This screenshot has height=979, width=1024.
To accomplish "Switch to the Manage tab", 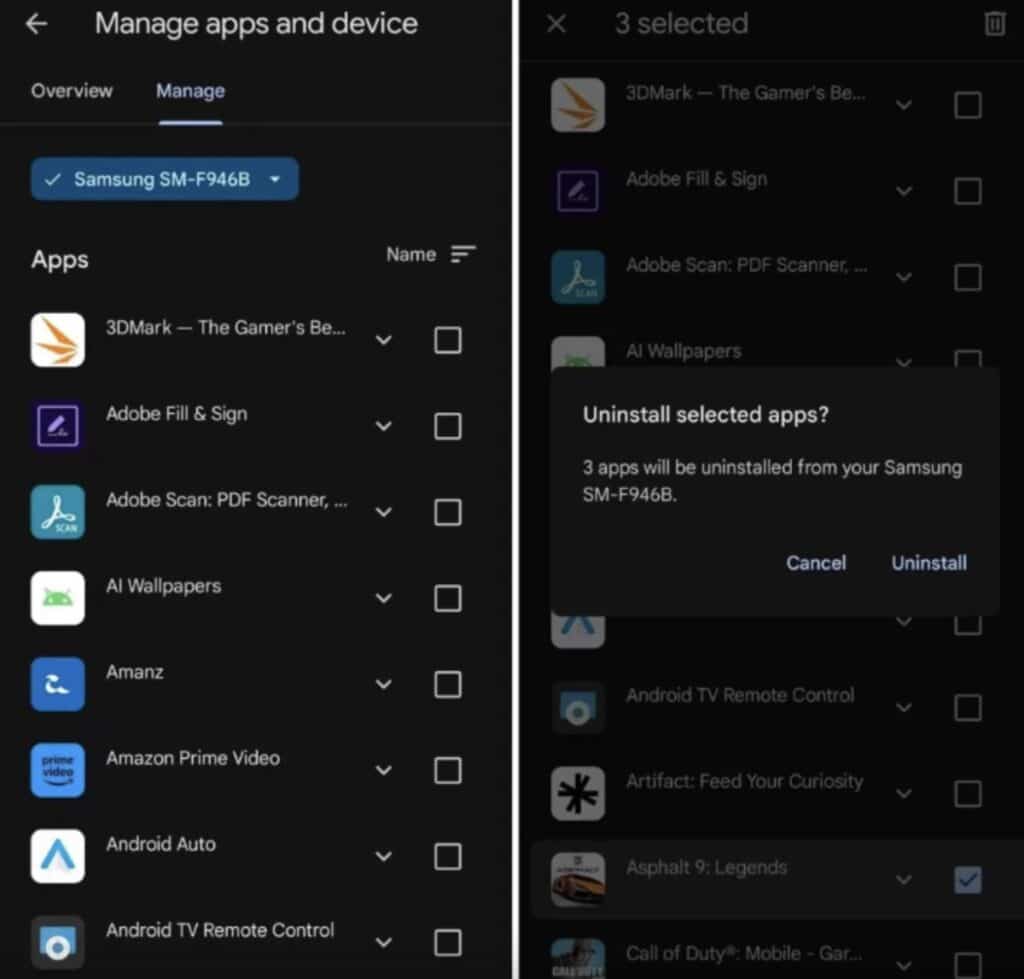I will pos(190,91).
